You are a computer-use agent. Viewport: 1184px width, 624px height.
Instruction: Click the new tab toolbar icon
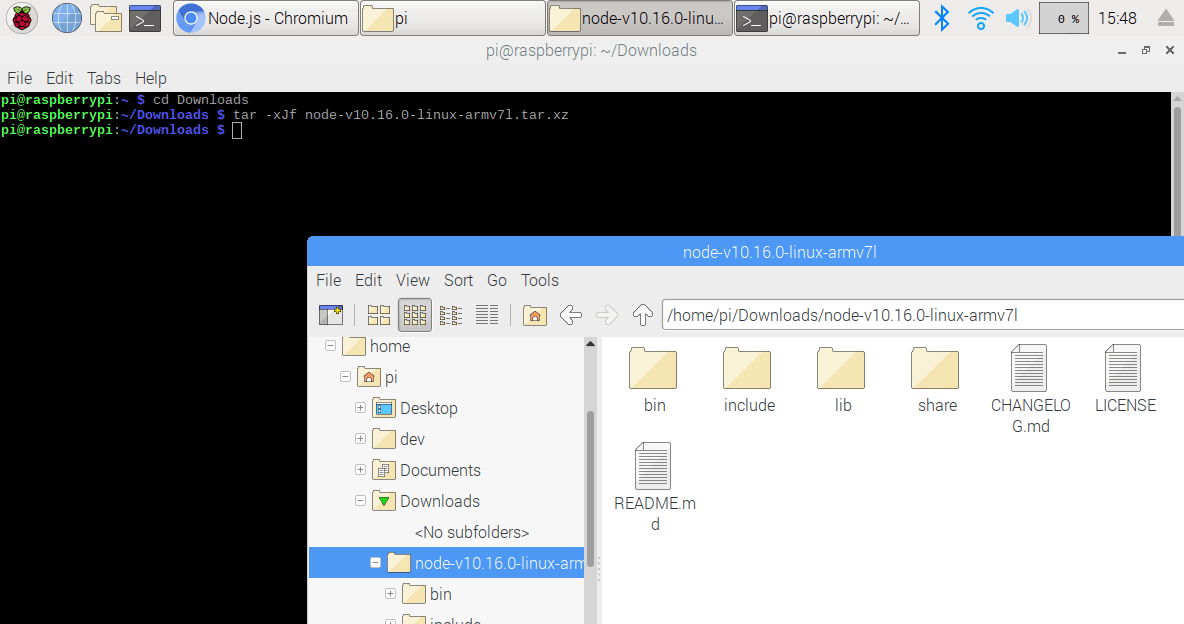pos(331,315)
